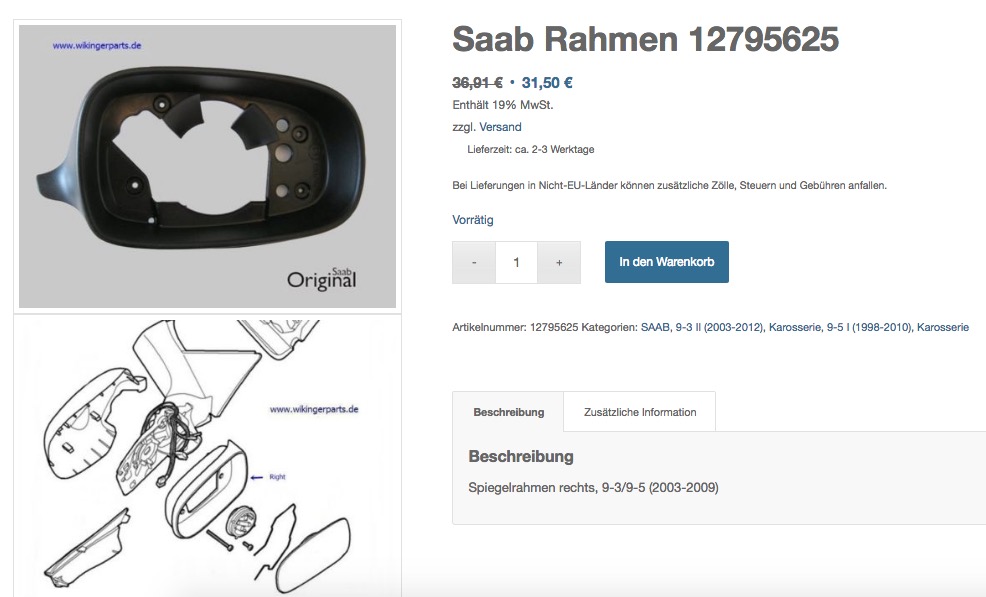
Task: Click the quantity input field
Action: (516, 262)
